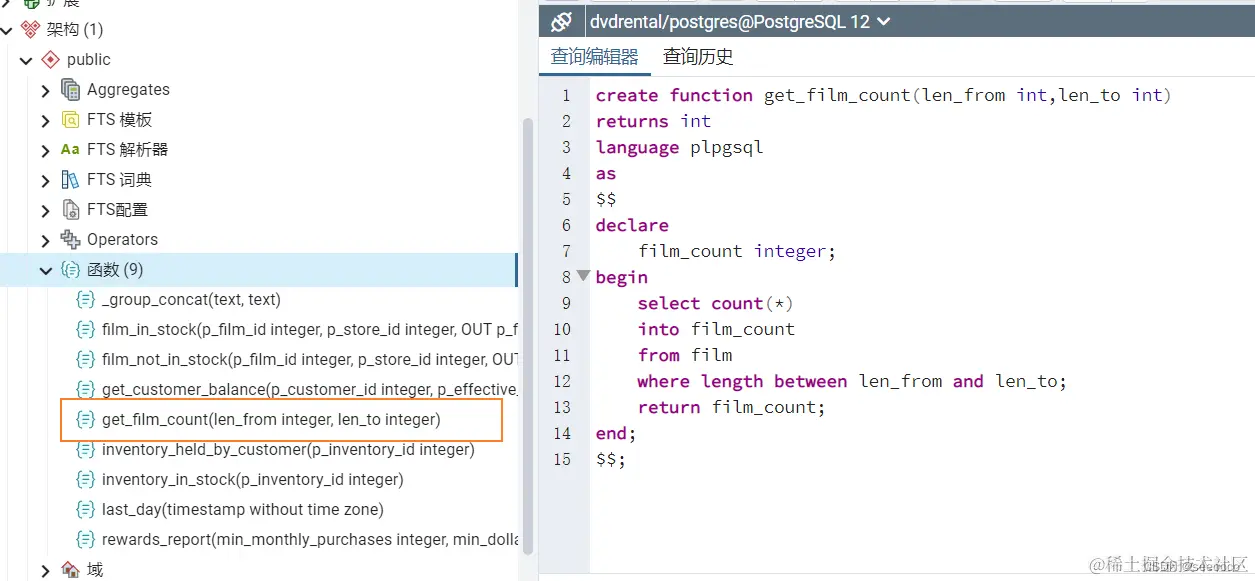Click 'end;' on line 14

point(616,433)
